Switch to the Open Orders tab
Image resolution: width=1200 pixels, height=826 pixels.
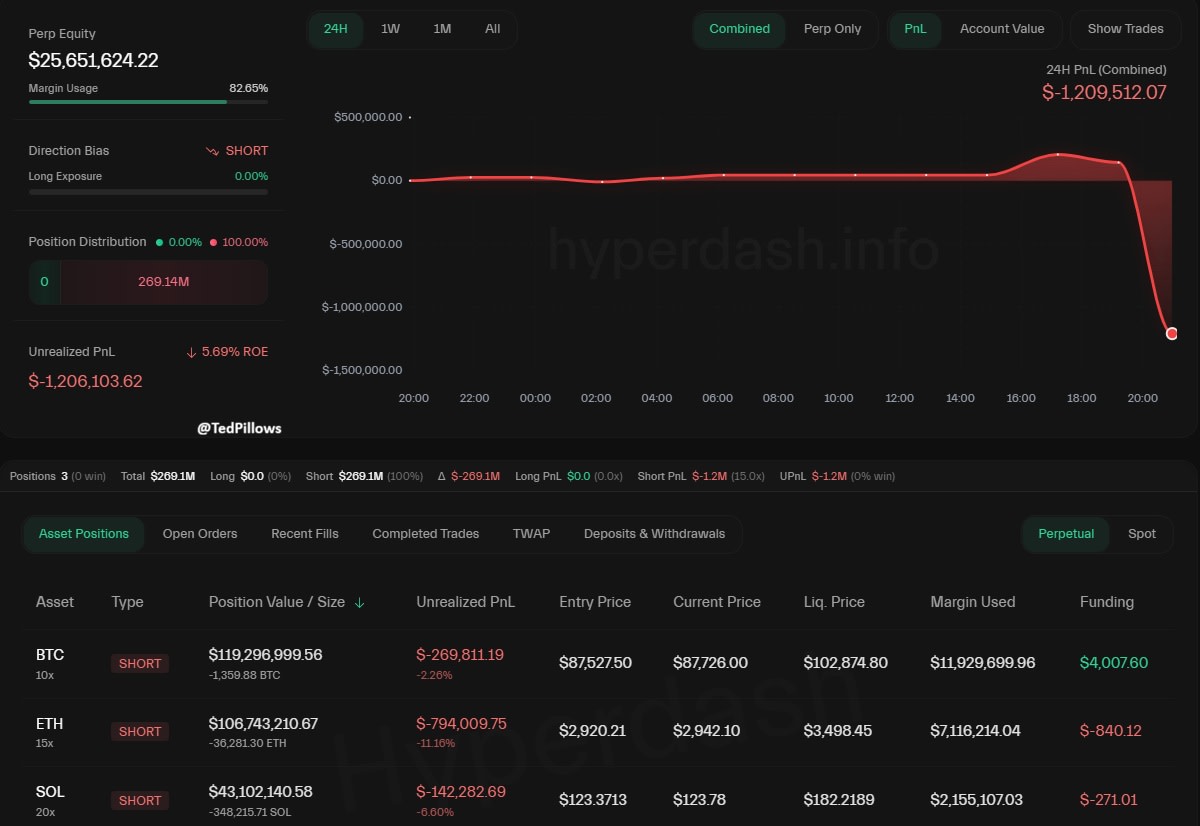tap(200, 534)
